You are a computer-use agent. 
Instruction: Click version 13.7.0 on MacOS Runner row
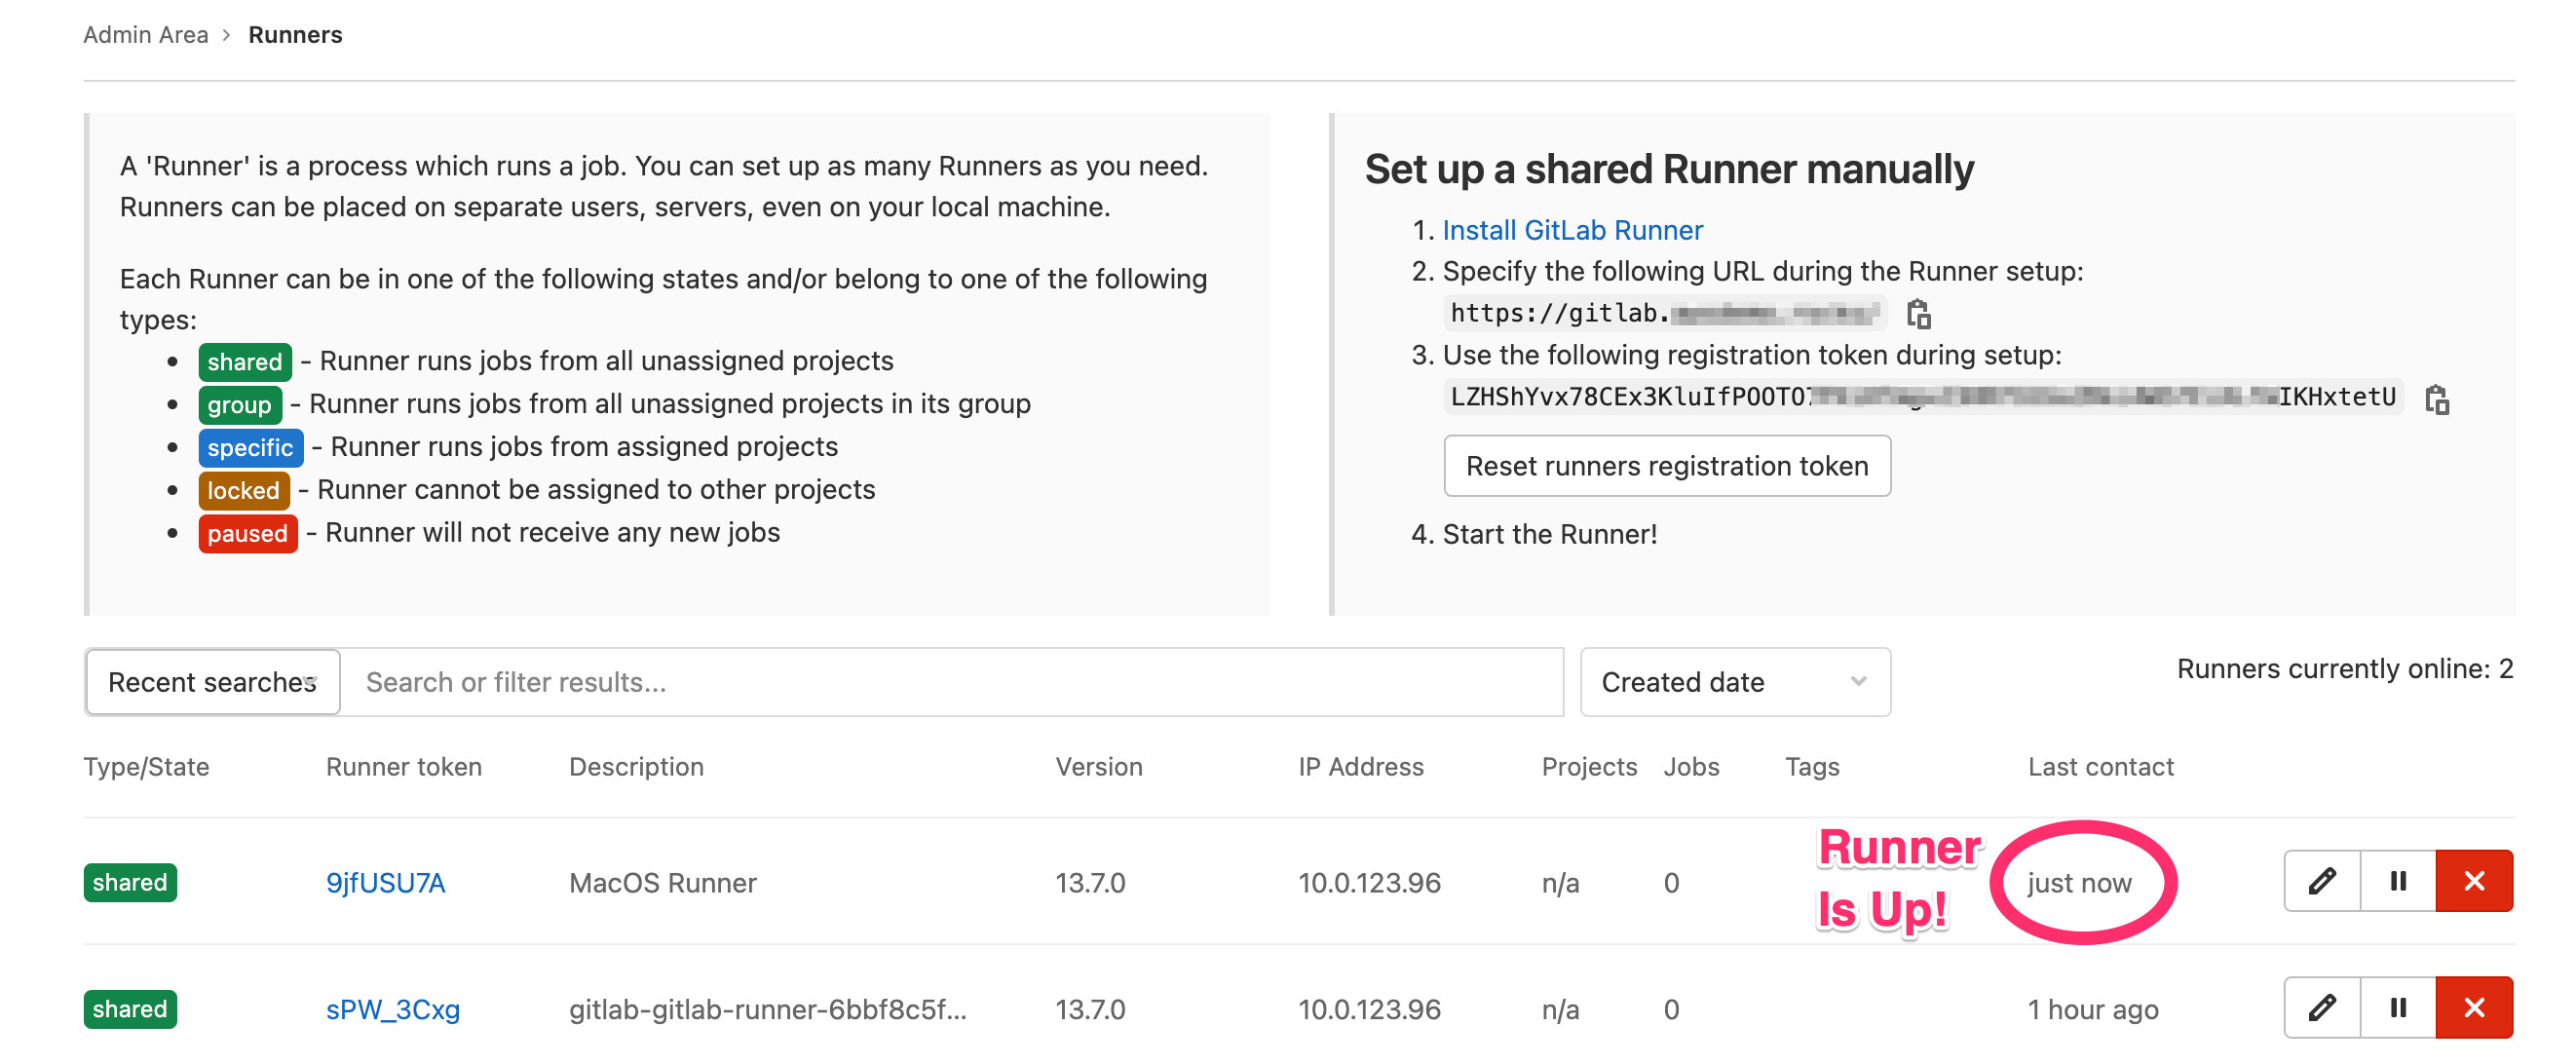(x=1090, y=883)
